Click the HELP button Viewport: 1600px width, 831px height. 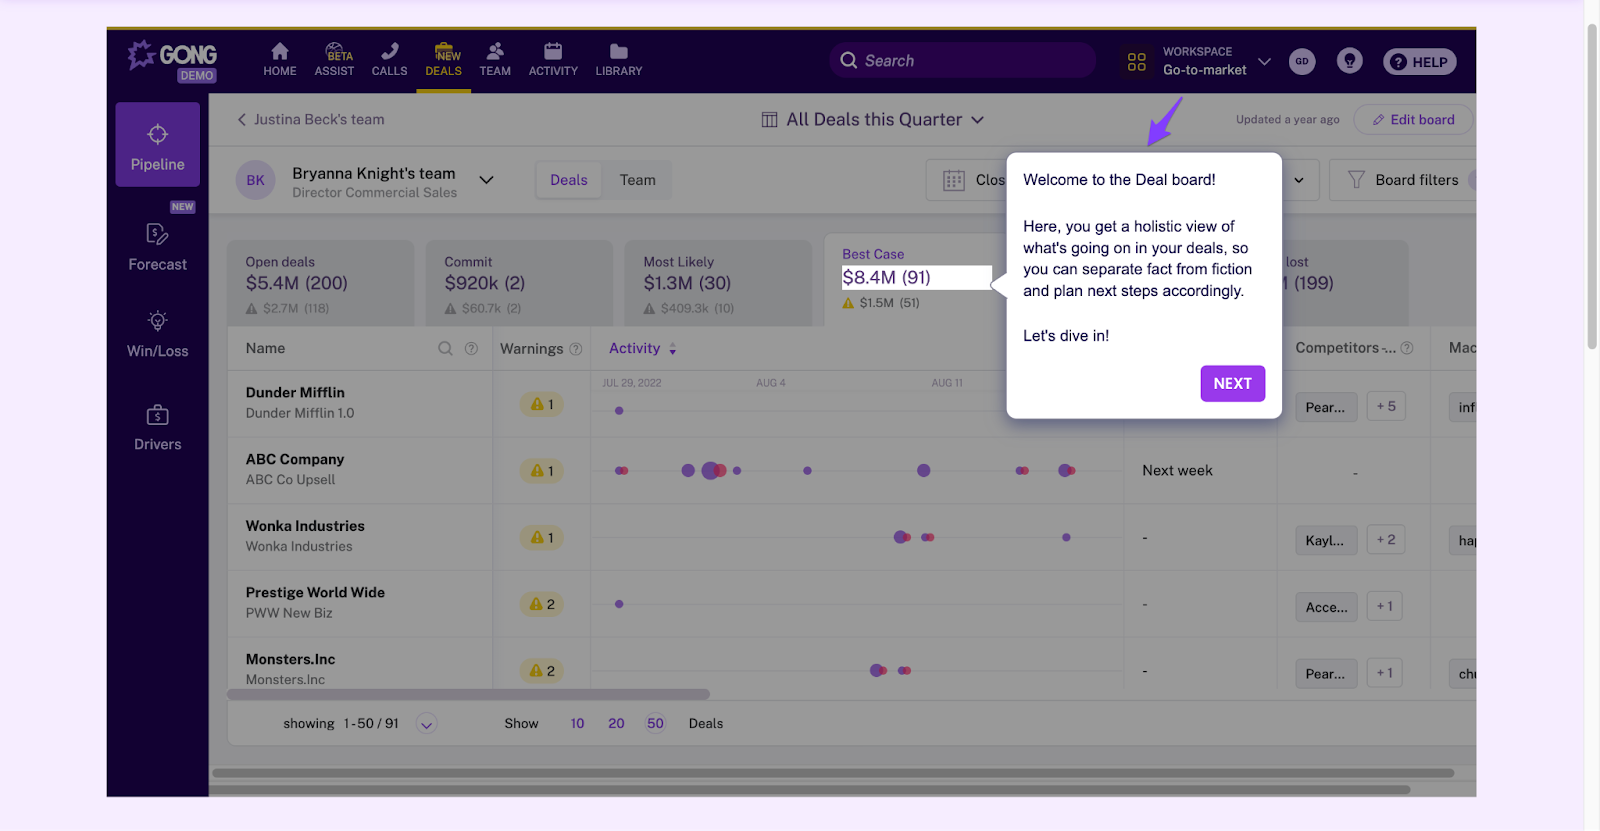click(1419, 62)
